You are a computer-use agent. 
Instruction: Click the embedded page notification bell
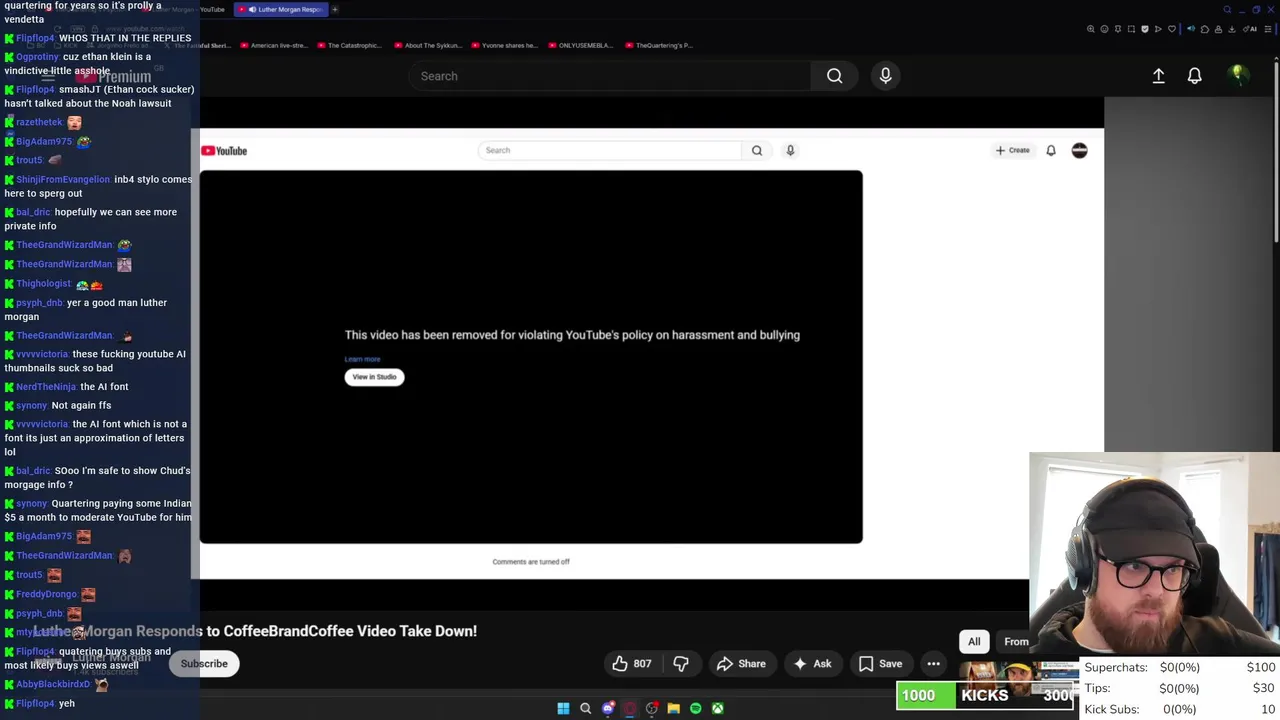(x=1051, y=150)
